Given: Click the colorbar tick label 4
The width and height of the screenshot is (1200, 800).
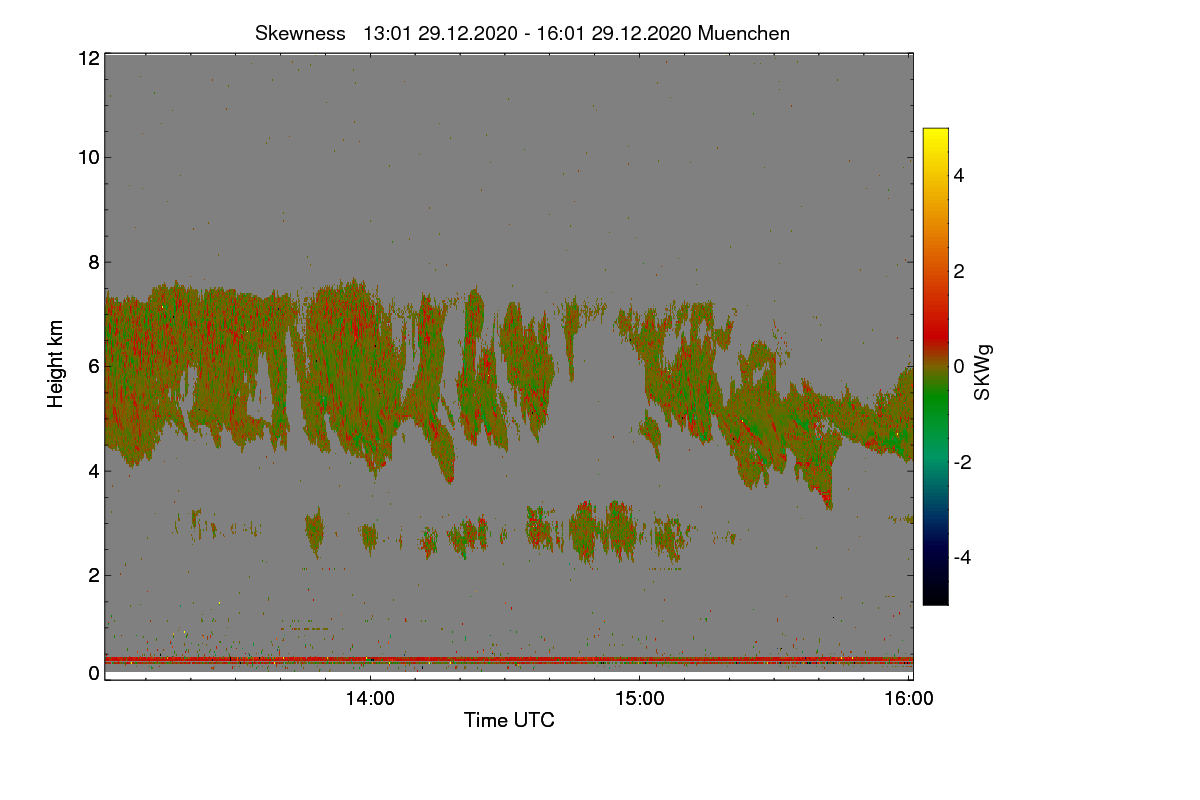Looking at the screenshot, I should coord(959,175).
